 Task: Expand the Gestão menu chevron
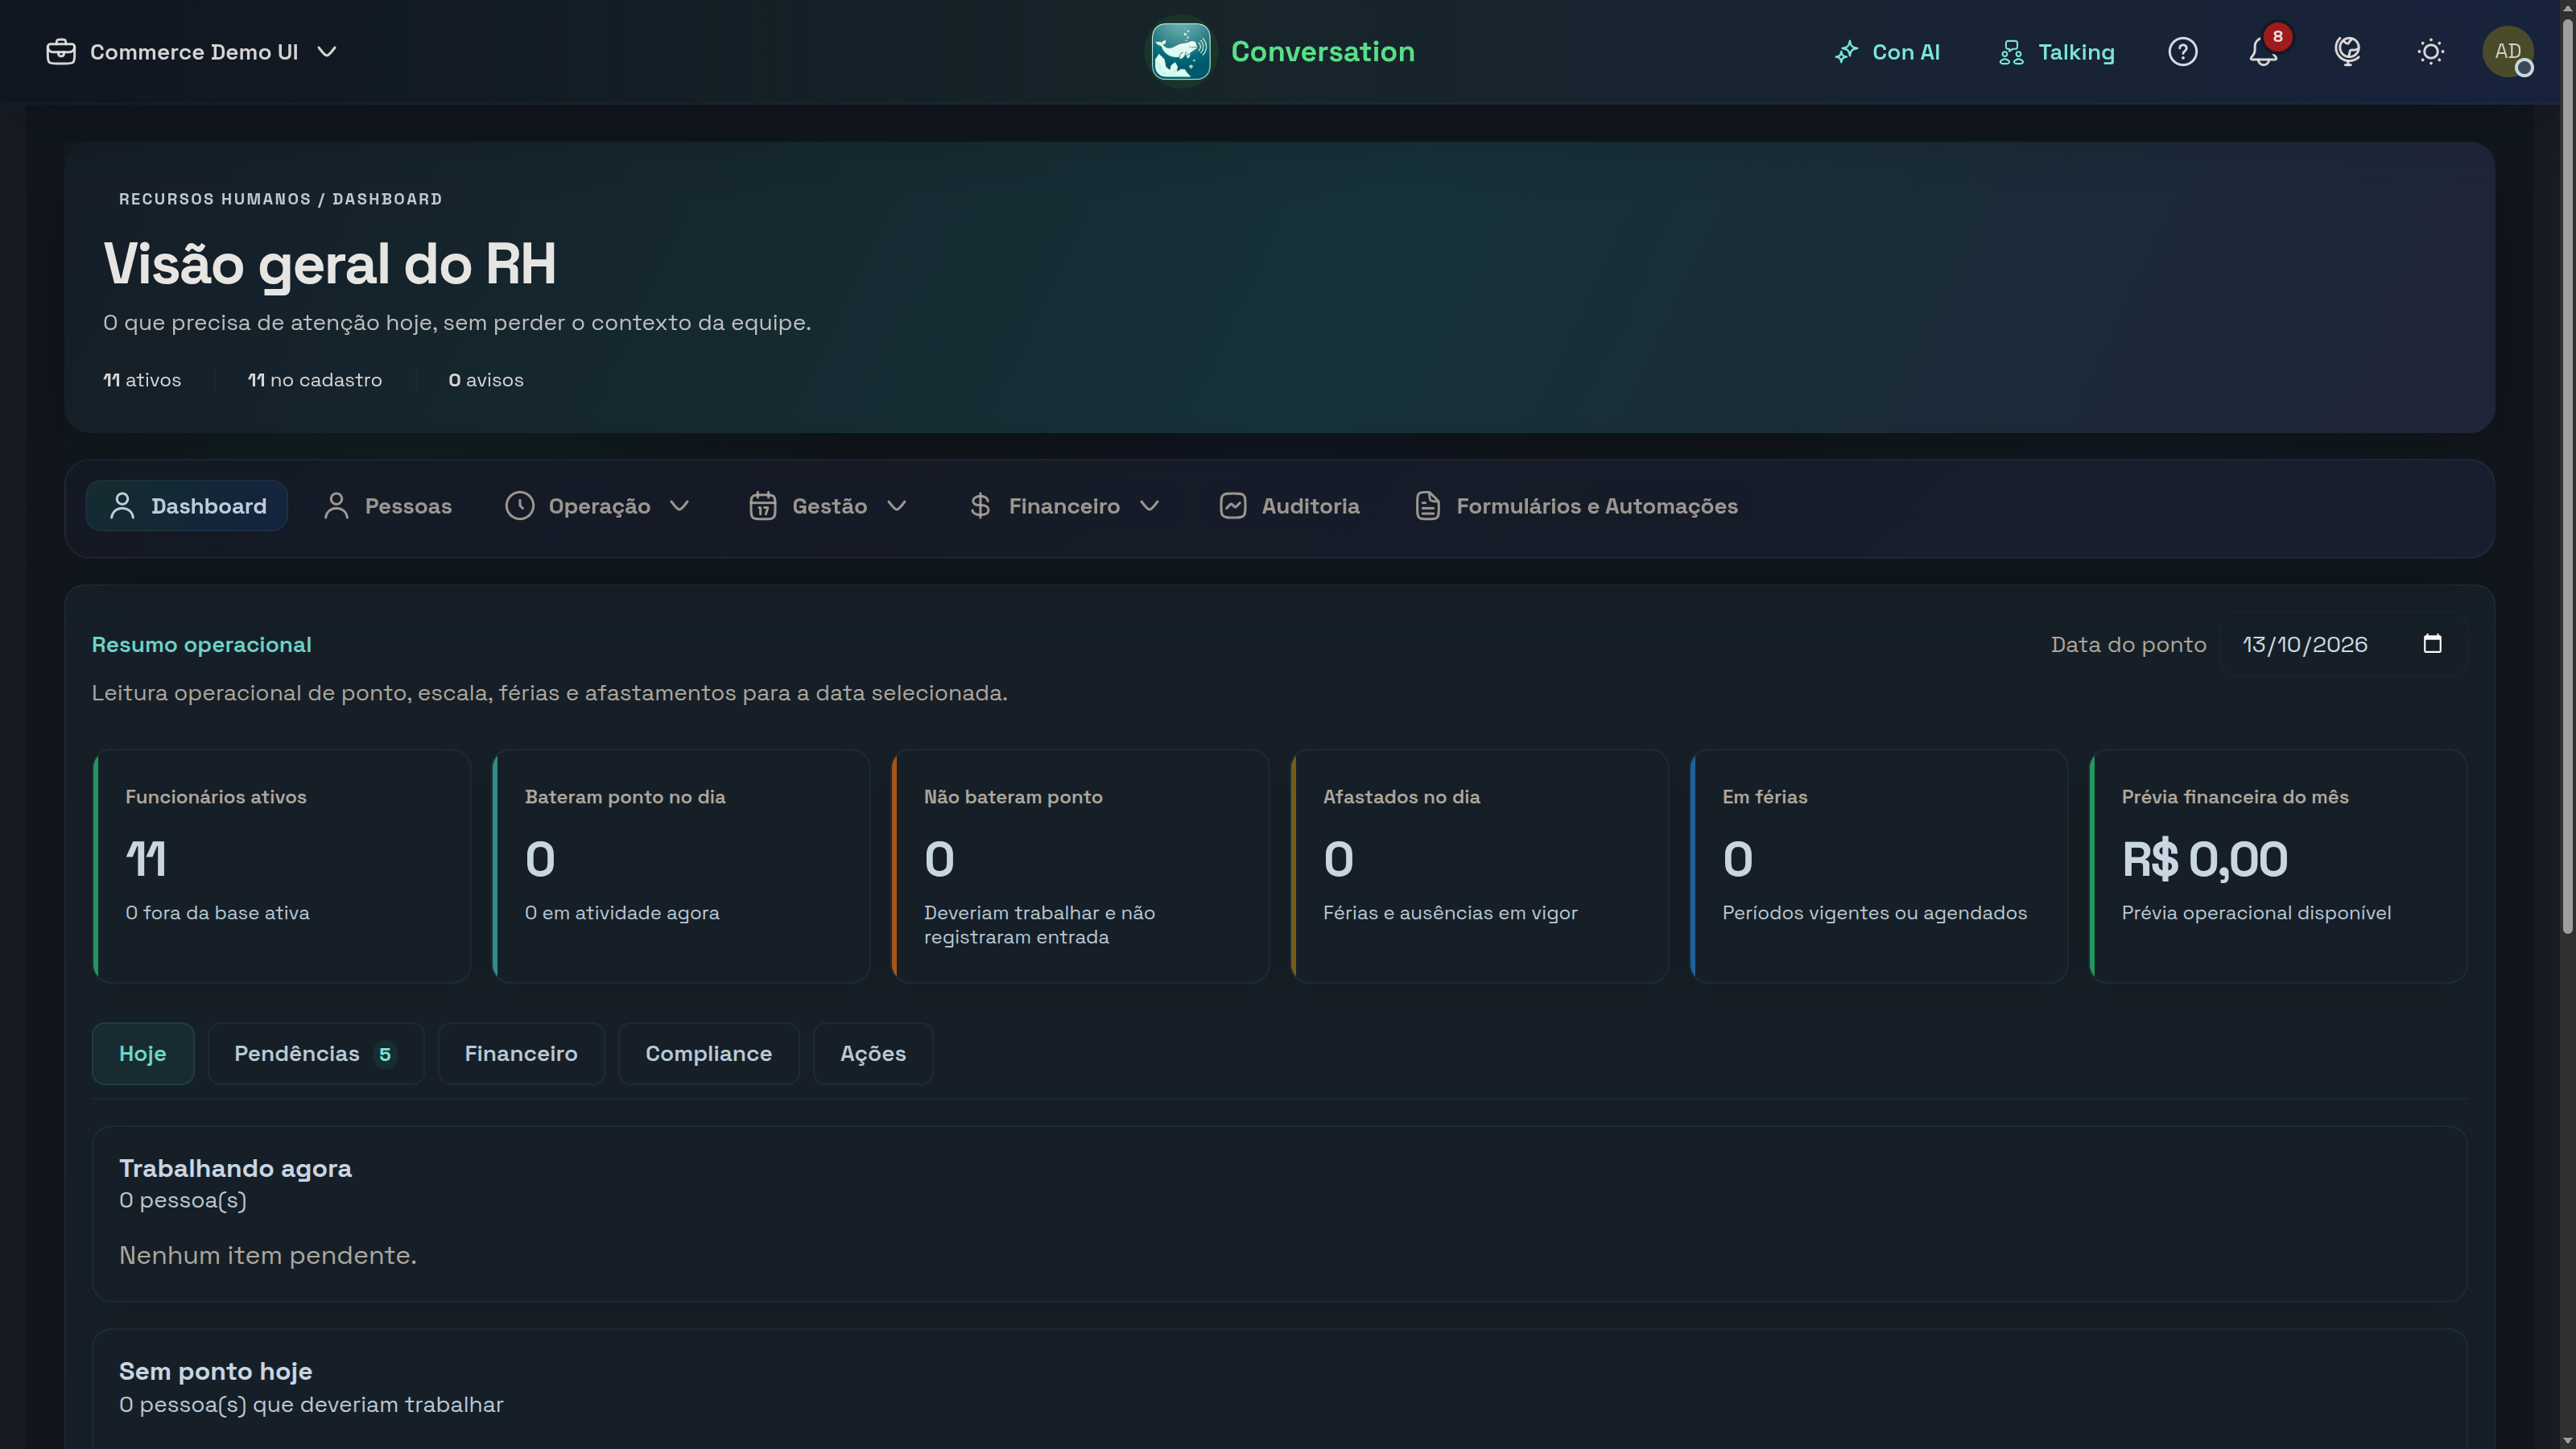point(897,506)
